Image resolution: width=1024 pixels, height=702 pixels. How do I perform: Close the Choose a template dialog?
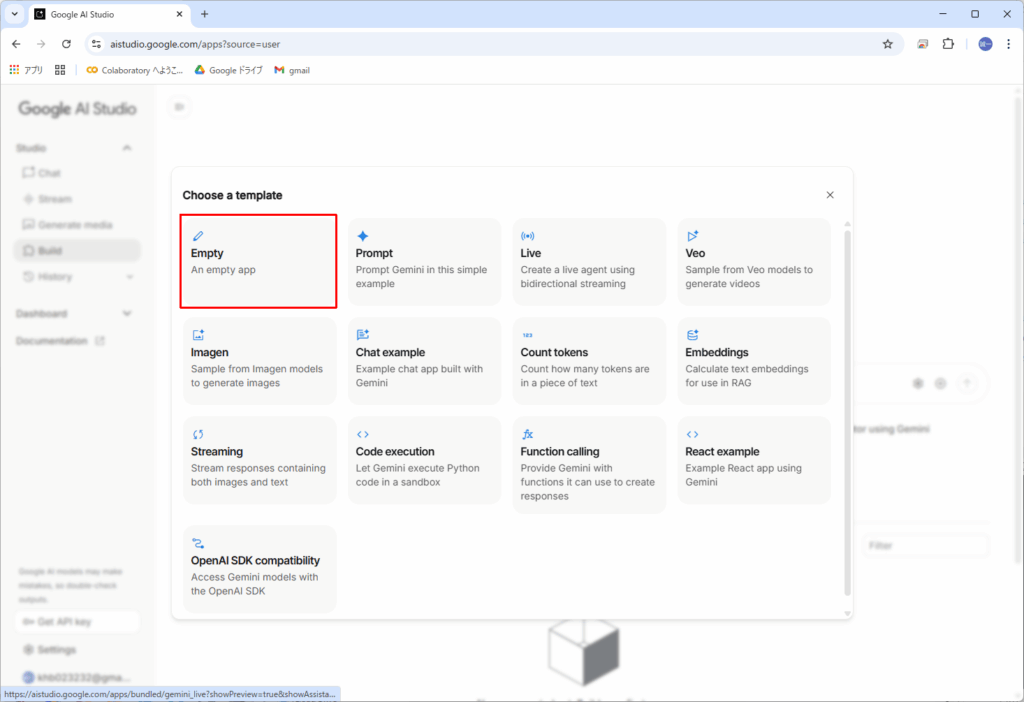click(x=830, y=195)
